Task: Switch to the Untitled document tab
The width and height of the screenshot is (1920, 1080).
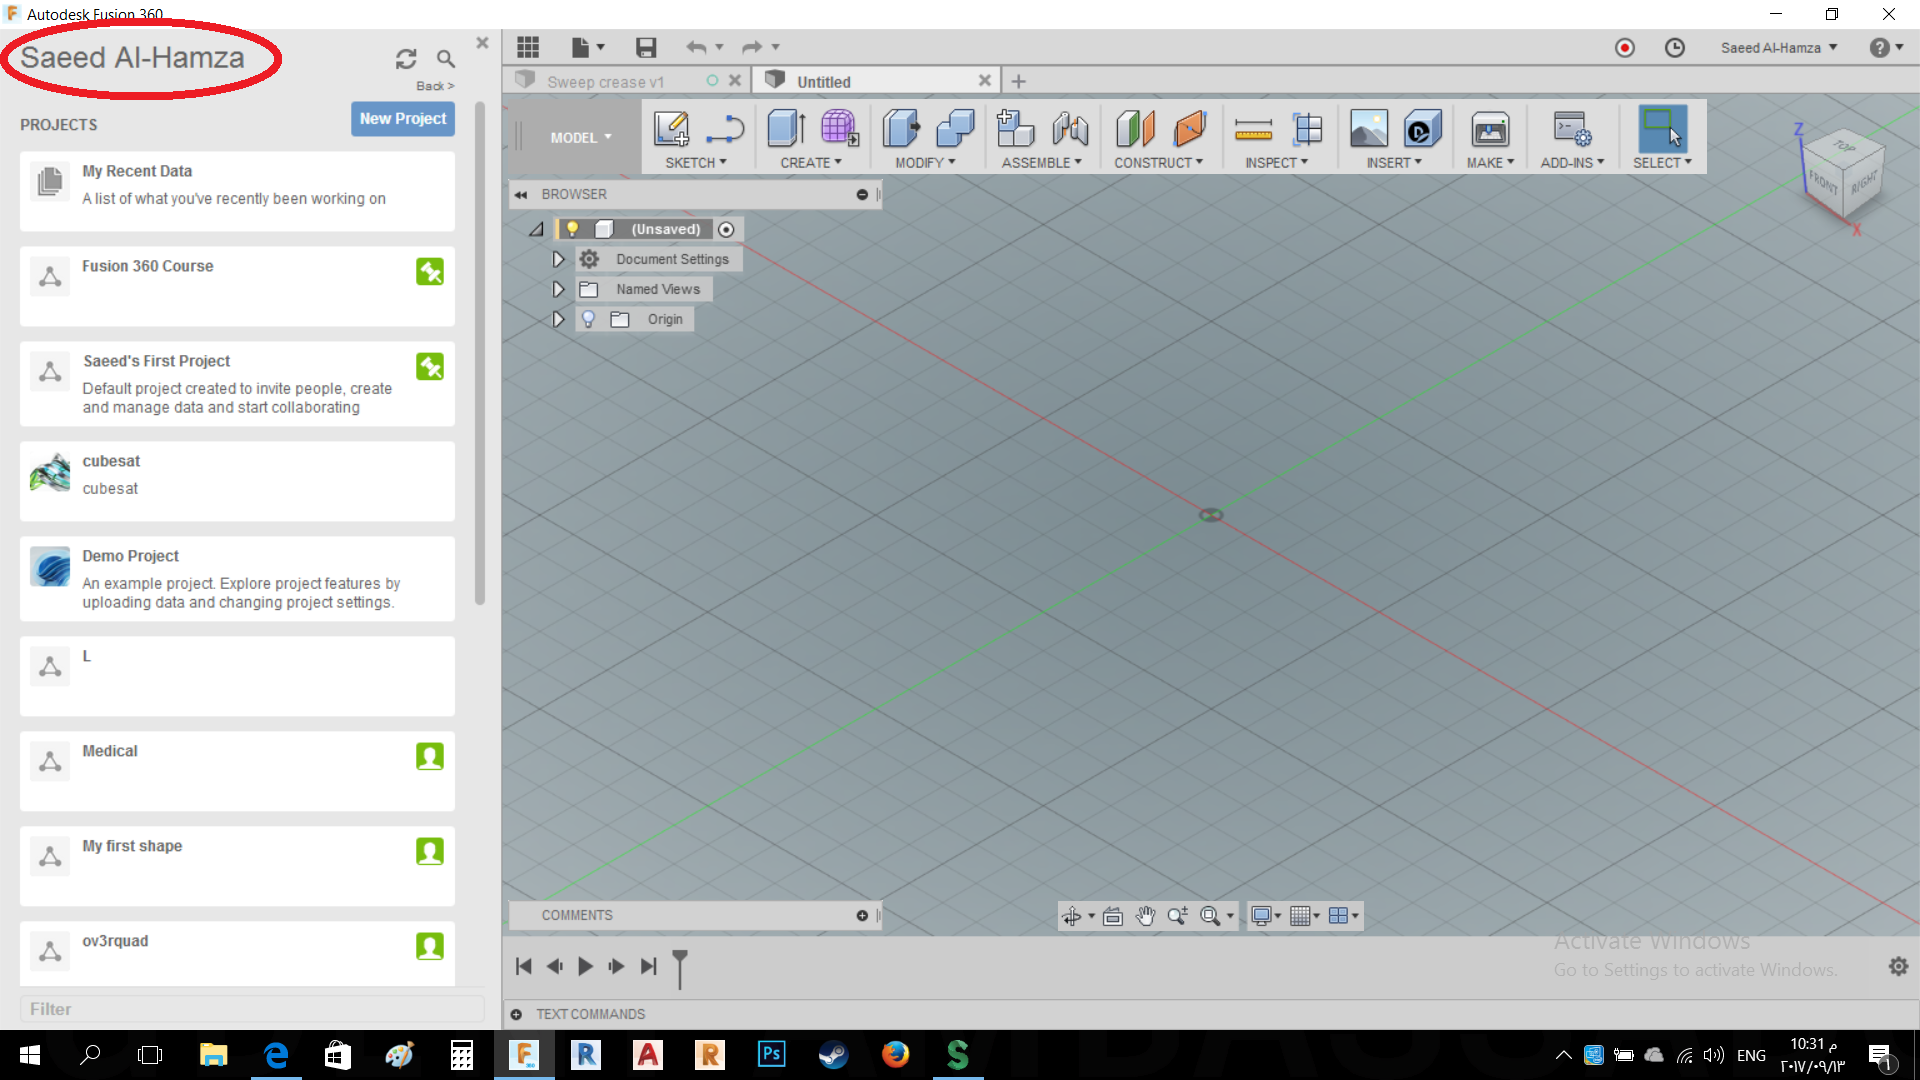Action: click(825, 80)
